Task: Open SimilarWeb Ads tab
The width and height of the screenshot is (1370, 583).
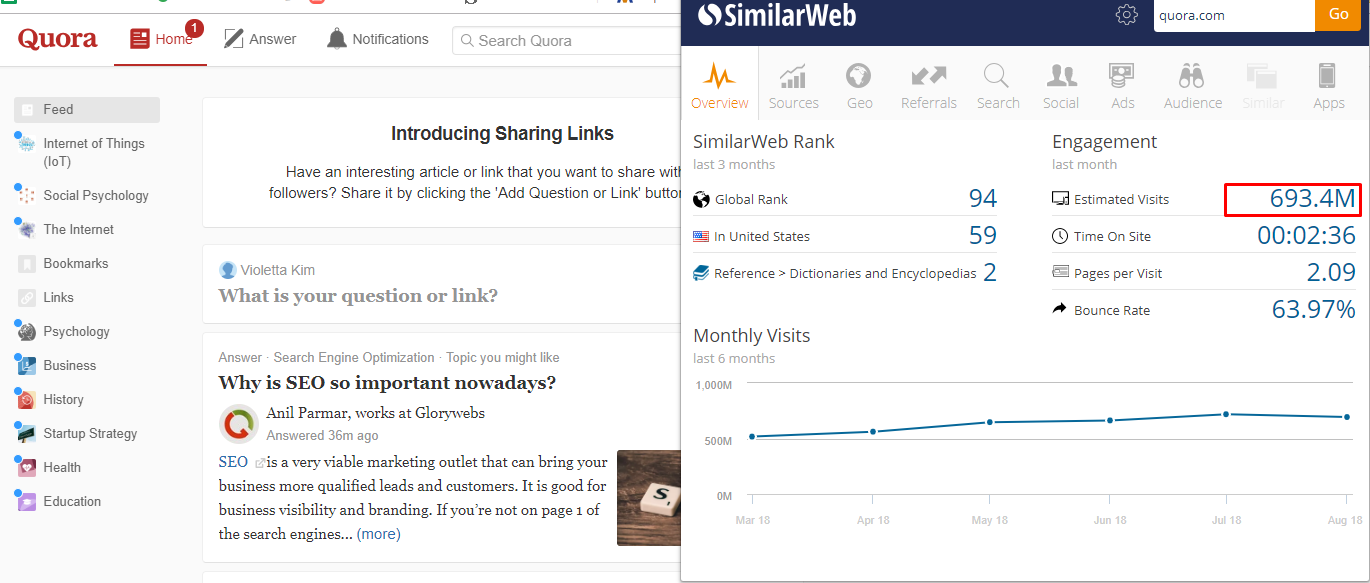Action: (x=1123, y=86)
